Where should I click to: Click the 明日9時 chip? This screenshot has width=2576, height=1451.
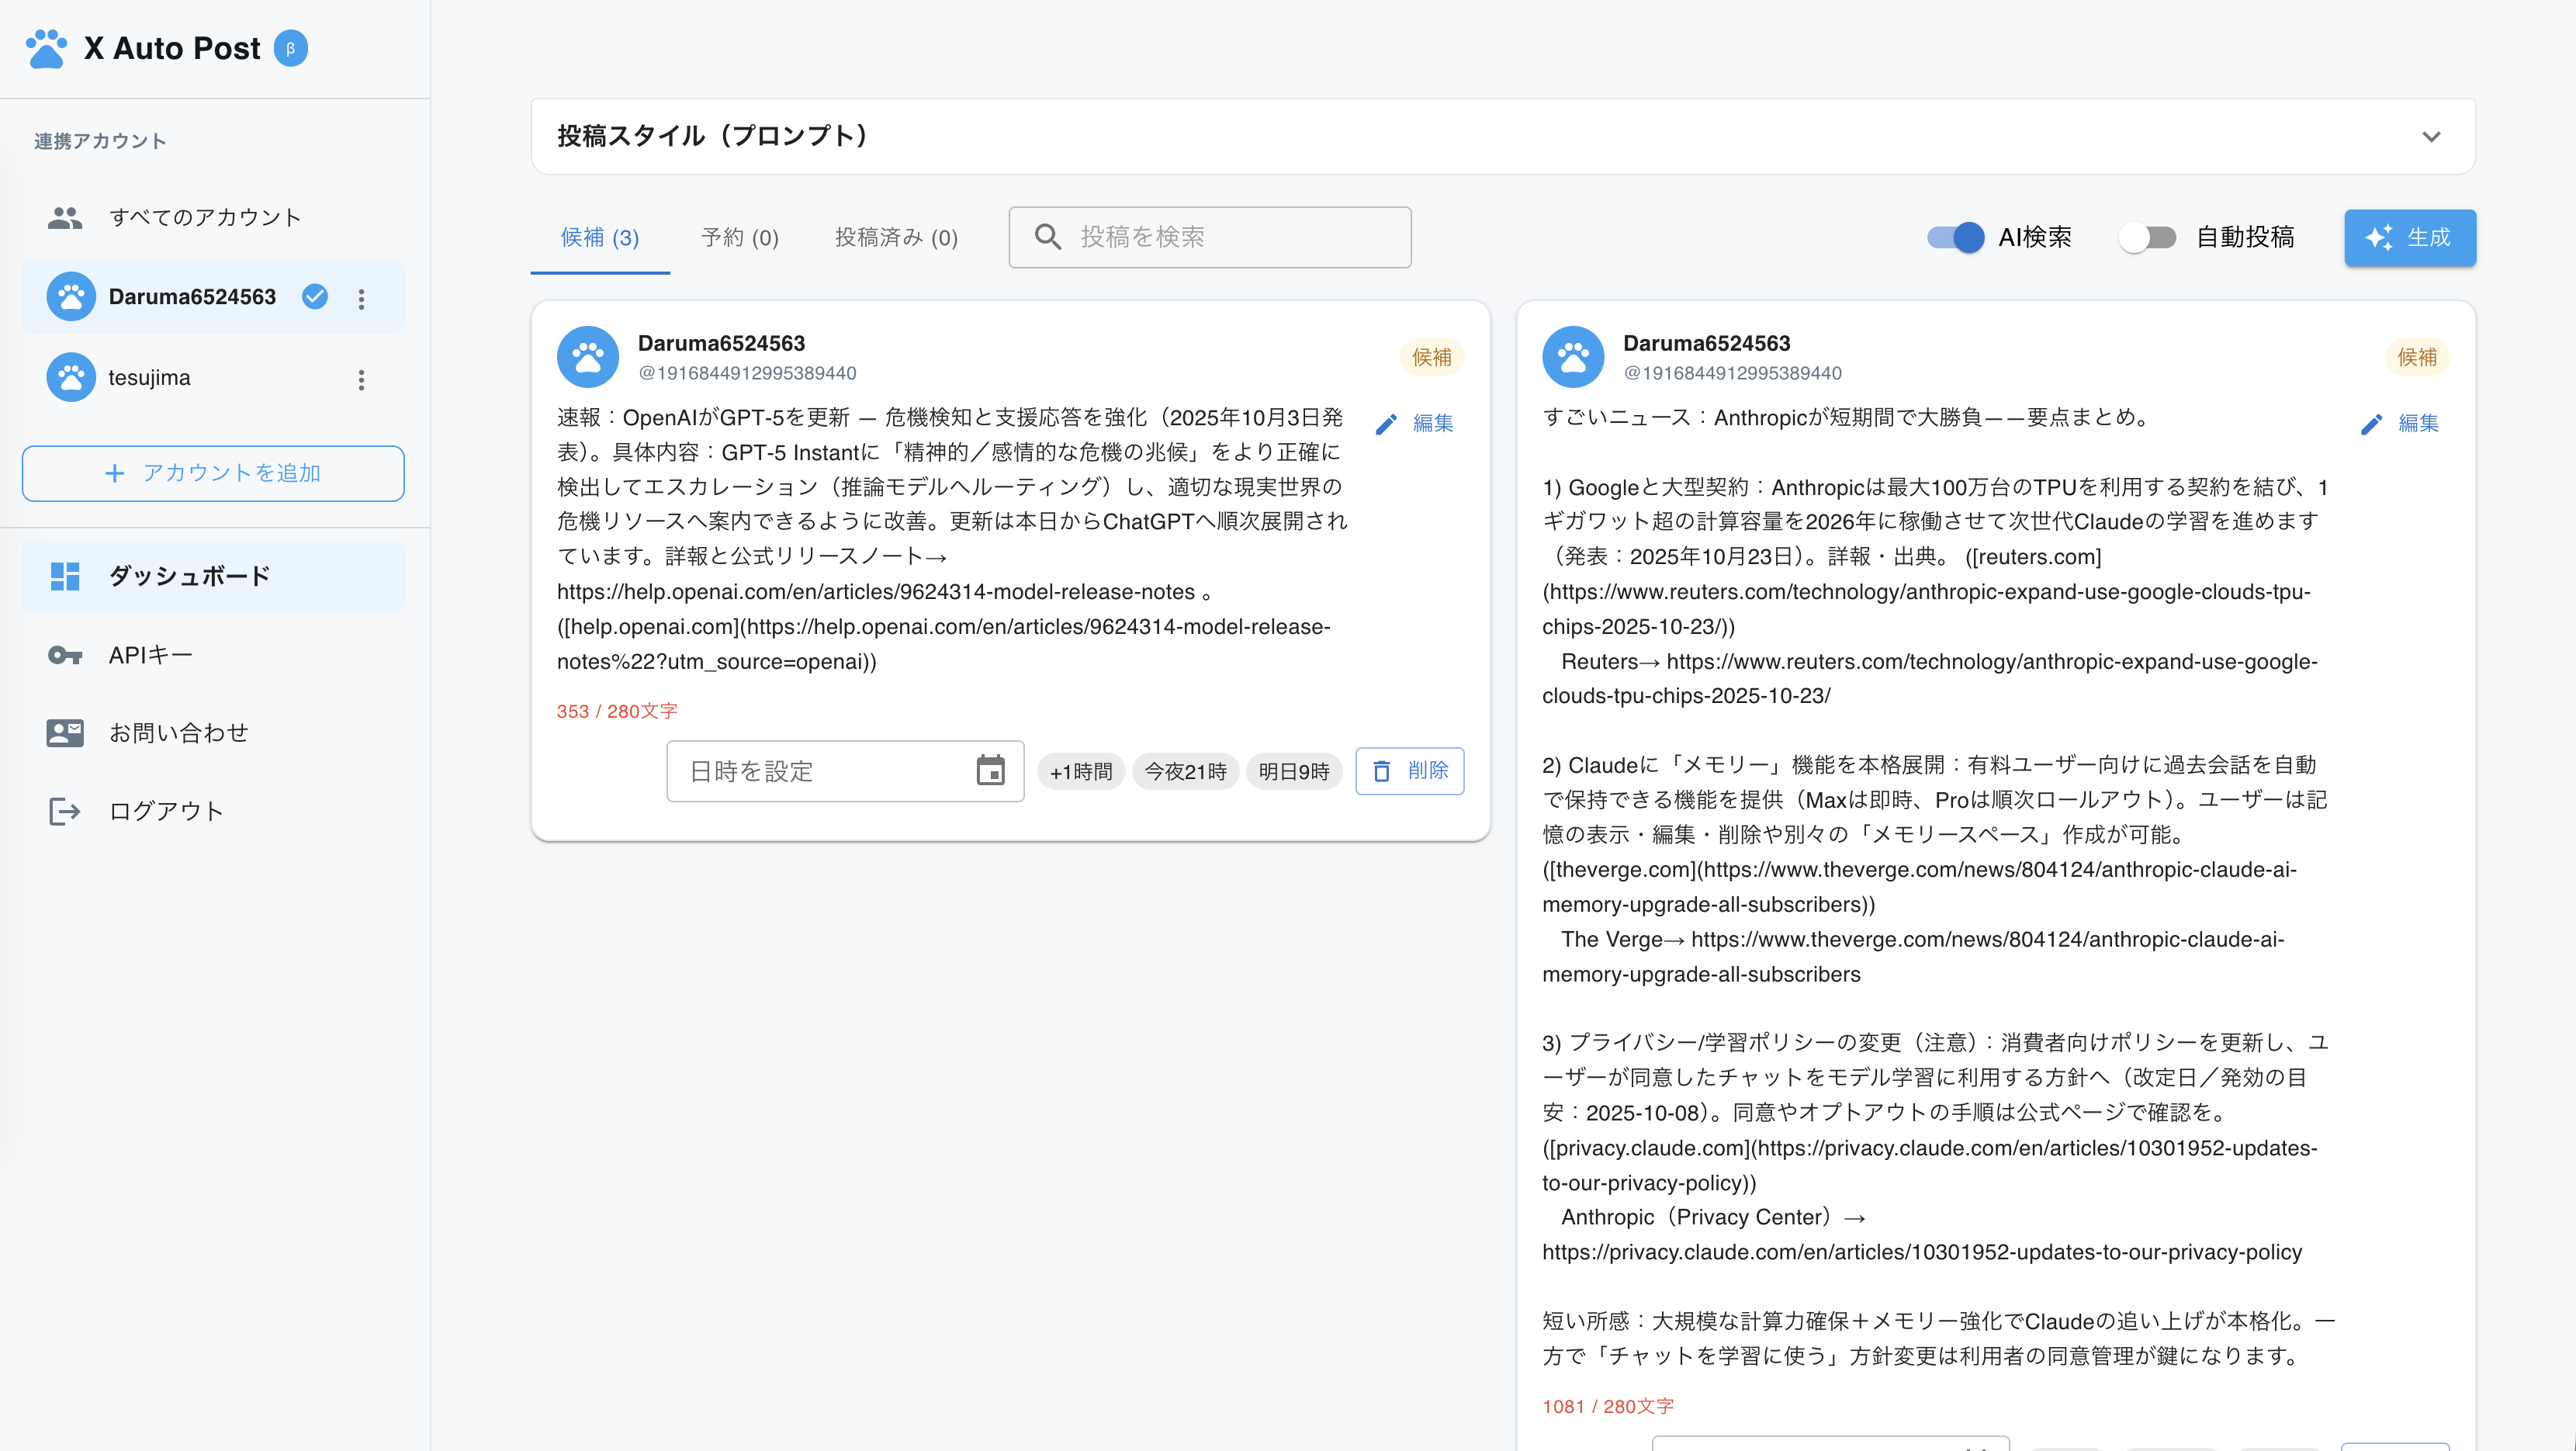coord(1294,772)
